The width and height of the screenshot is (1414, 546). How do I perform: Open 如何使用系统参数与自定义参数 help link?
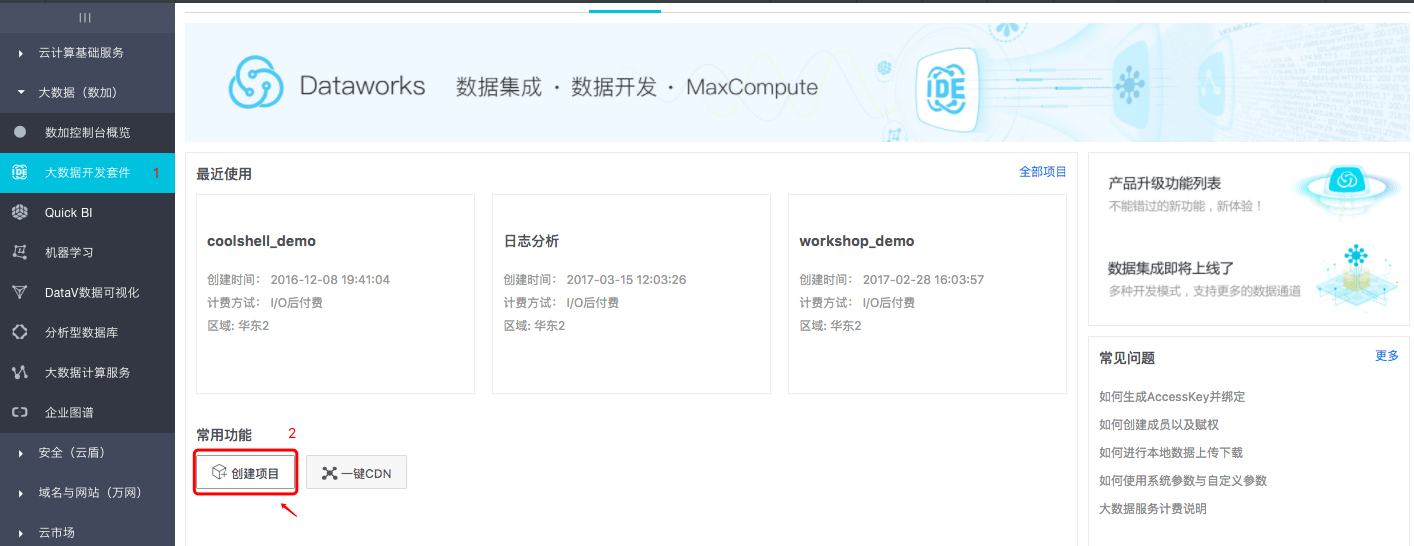(x=1183, y=481)
